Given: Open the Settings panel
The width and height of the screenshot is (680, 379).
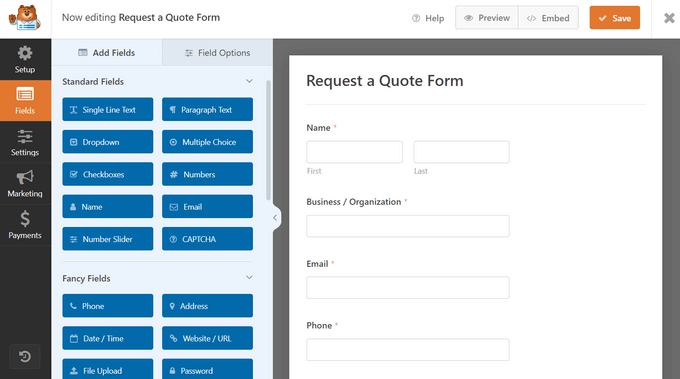Looking at the screenshot, I should [x=25, y=142].
